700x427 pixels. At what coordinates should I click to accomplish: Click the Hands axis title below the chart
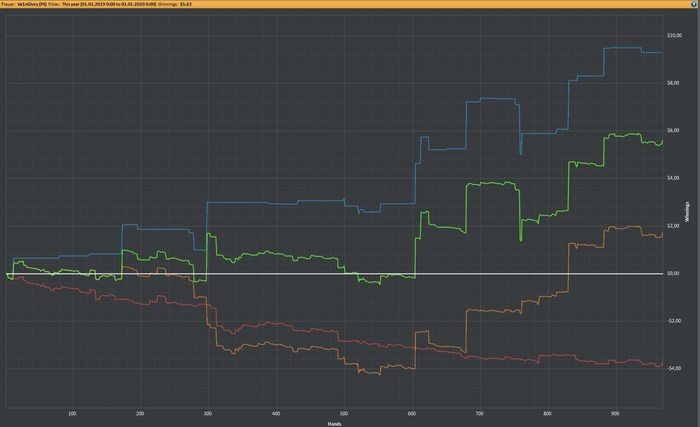coord(334,424)
